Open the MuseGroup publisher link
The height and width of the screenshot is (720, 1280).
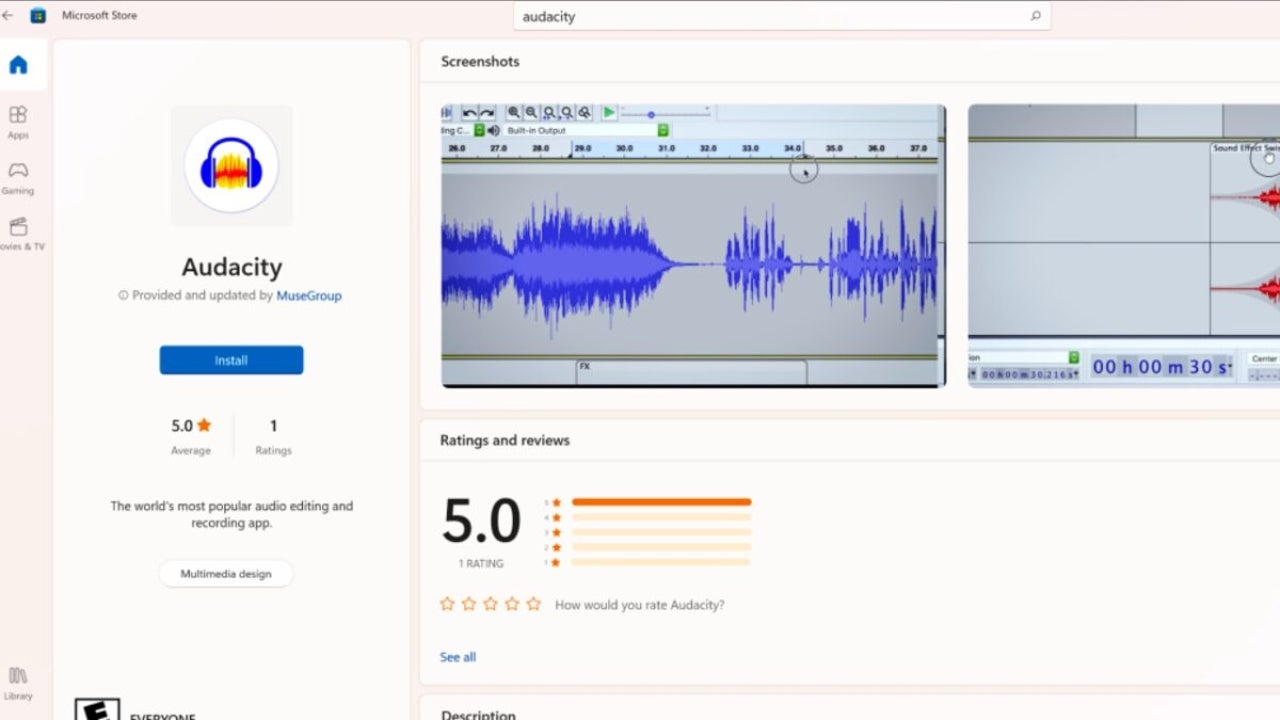coord(309,296)
